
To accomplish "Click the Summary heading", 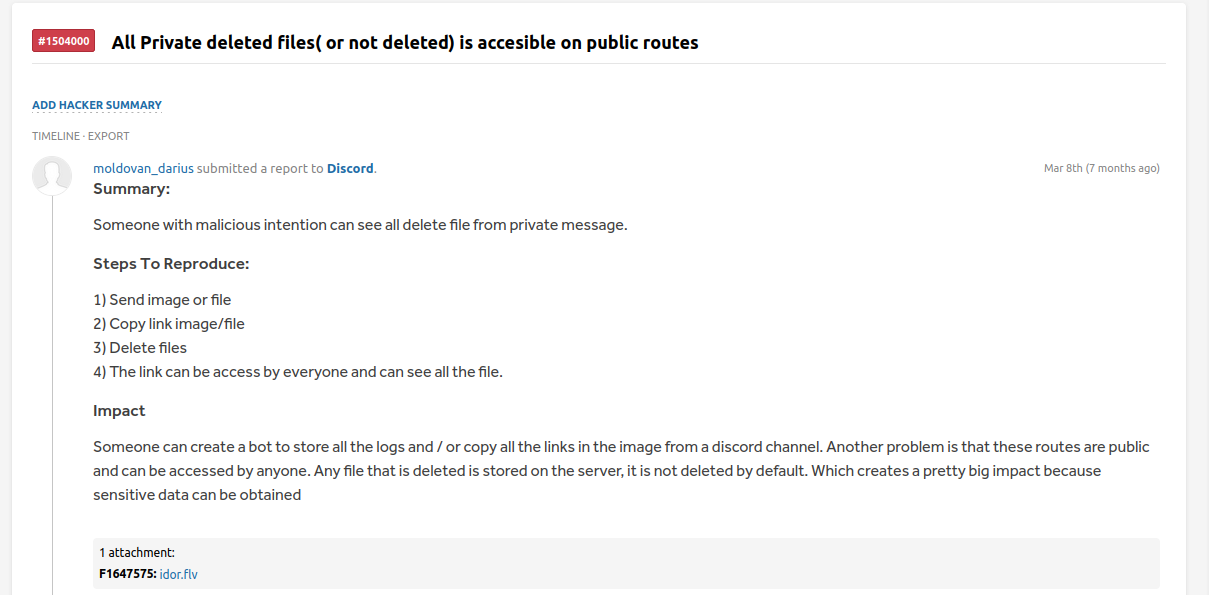I will tap(131, 188).
